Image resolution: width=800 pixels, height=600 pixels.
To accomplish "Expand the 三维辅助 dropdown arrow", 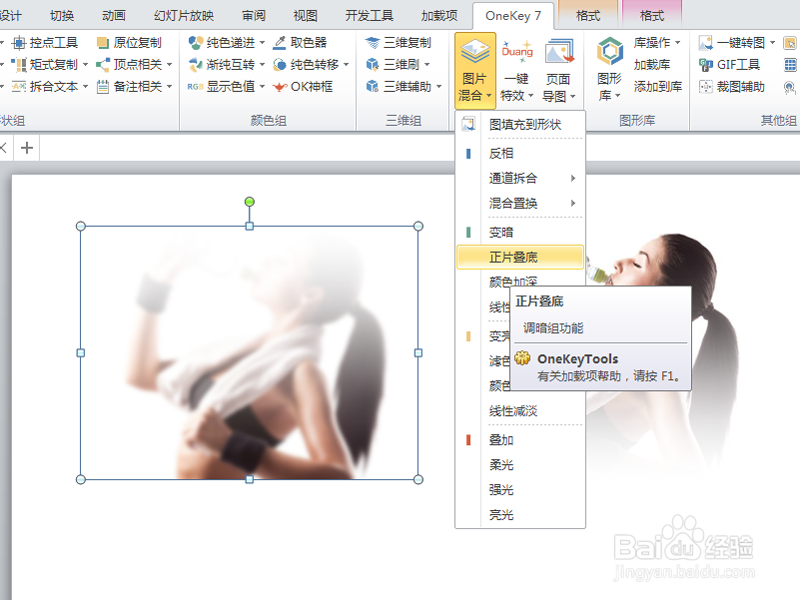I will [439, 87].
